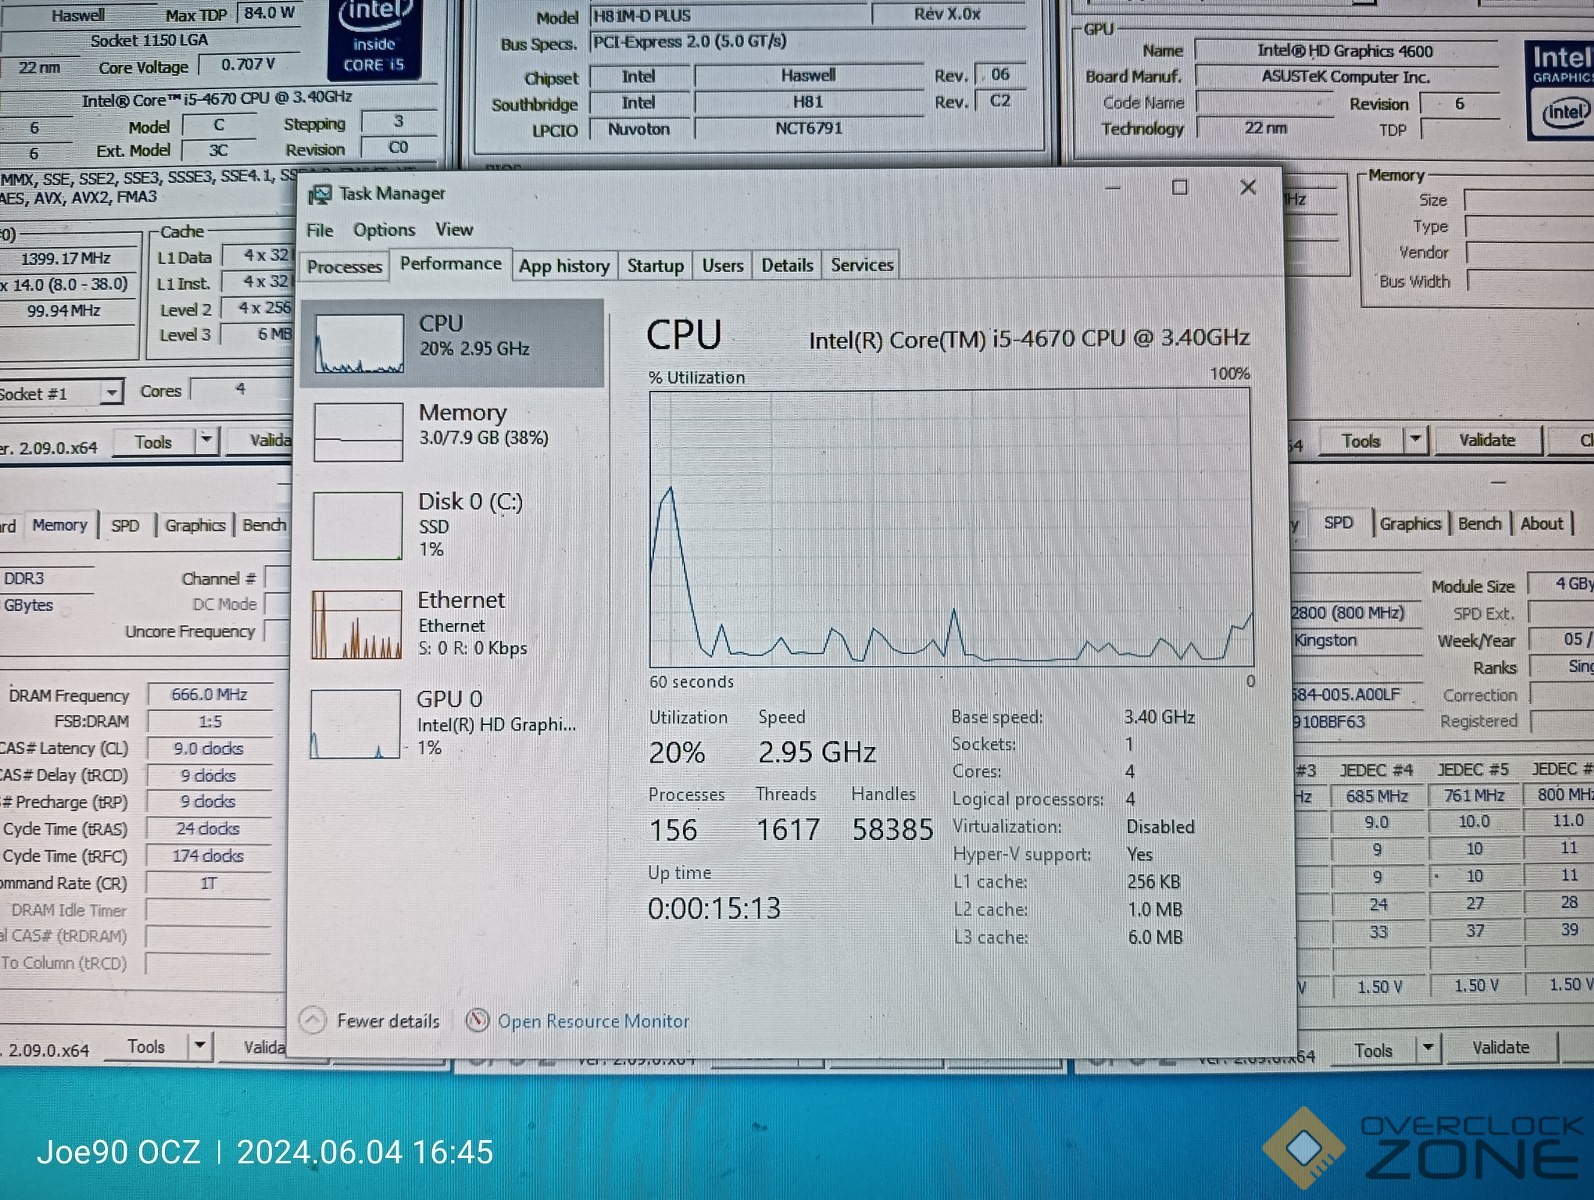
Task: Click Tools button in upper-left CPU-Z window
Action: (153, 442)
